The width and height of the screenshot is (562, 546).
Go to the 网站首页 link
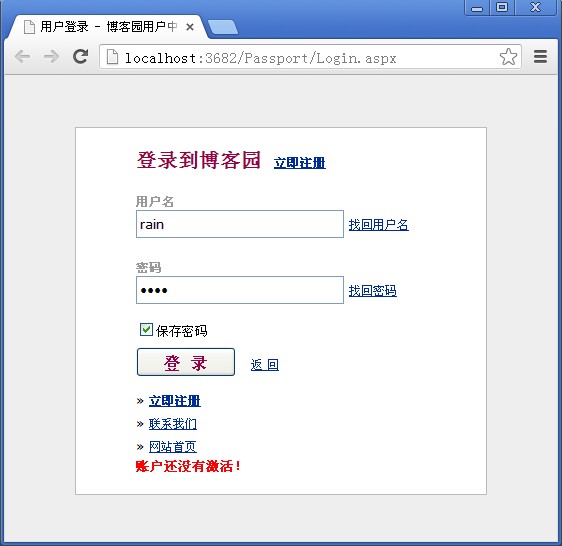[173, 447]
